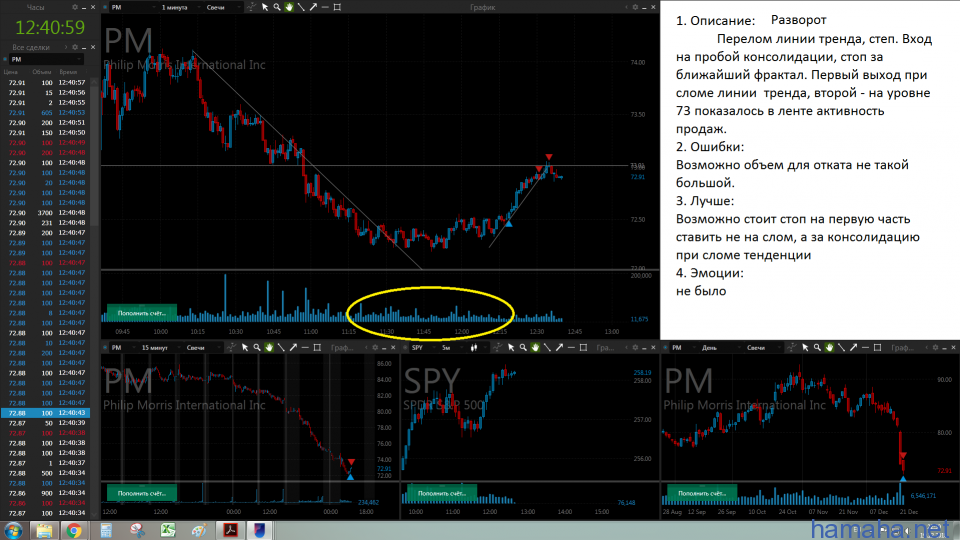Select the rectangle drawing tool in 1-minute PM chart

(x=337, y=7)
